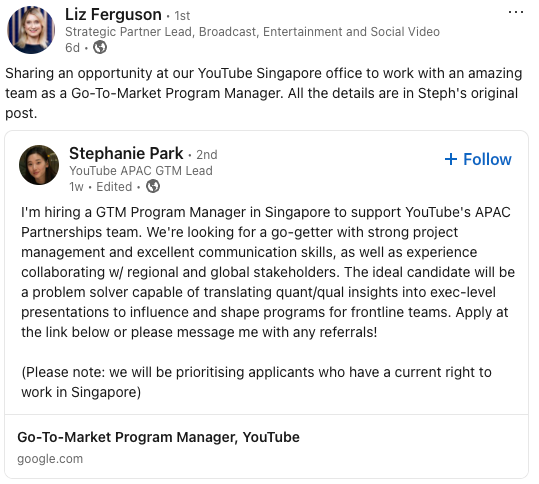Click the plus icon on Follow
Screen dimensions: 539x484
(451, 160)
